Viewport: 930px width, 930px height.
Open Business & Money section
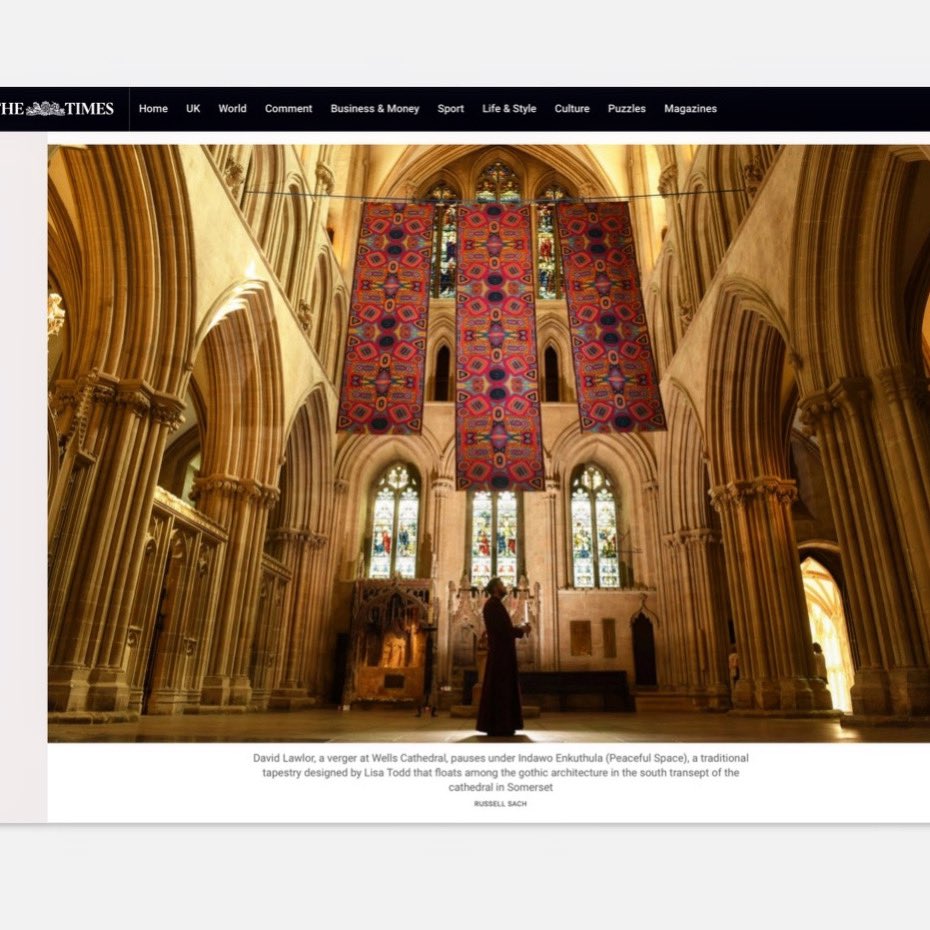375,109
